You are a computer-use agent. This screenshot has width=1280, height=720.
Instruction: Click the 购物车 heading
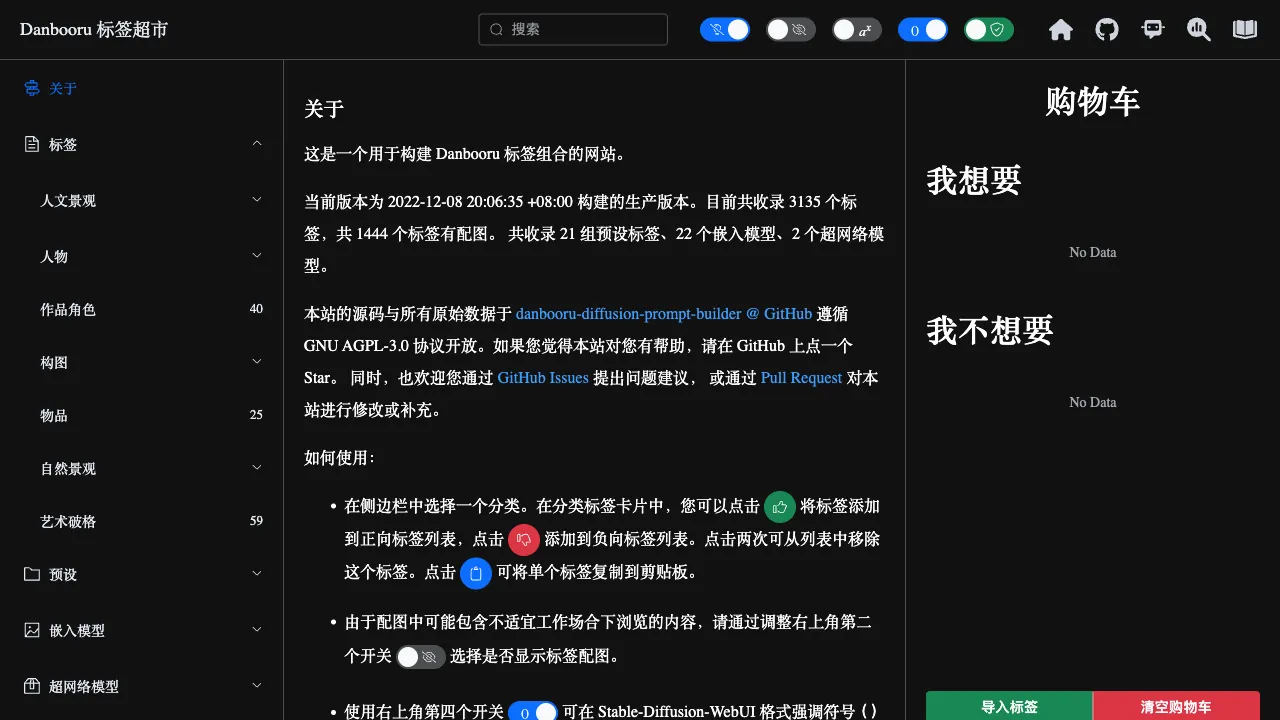[1092, 101]
